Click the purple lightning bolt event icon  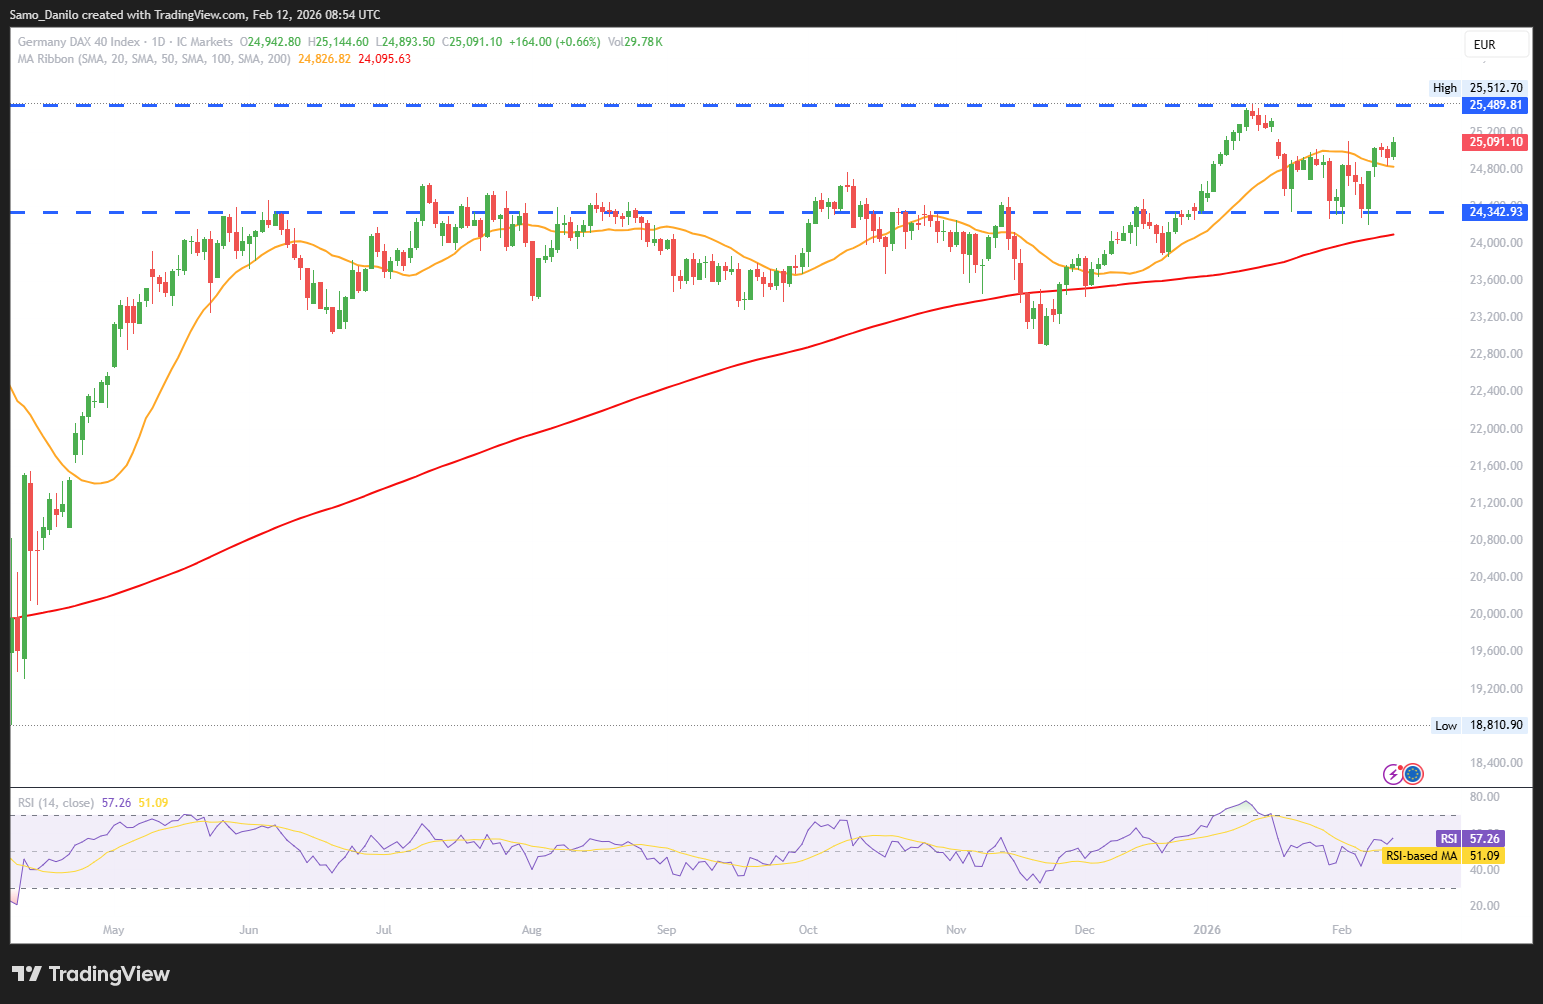click(x=1392, y=773)
